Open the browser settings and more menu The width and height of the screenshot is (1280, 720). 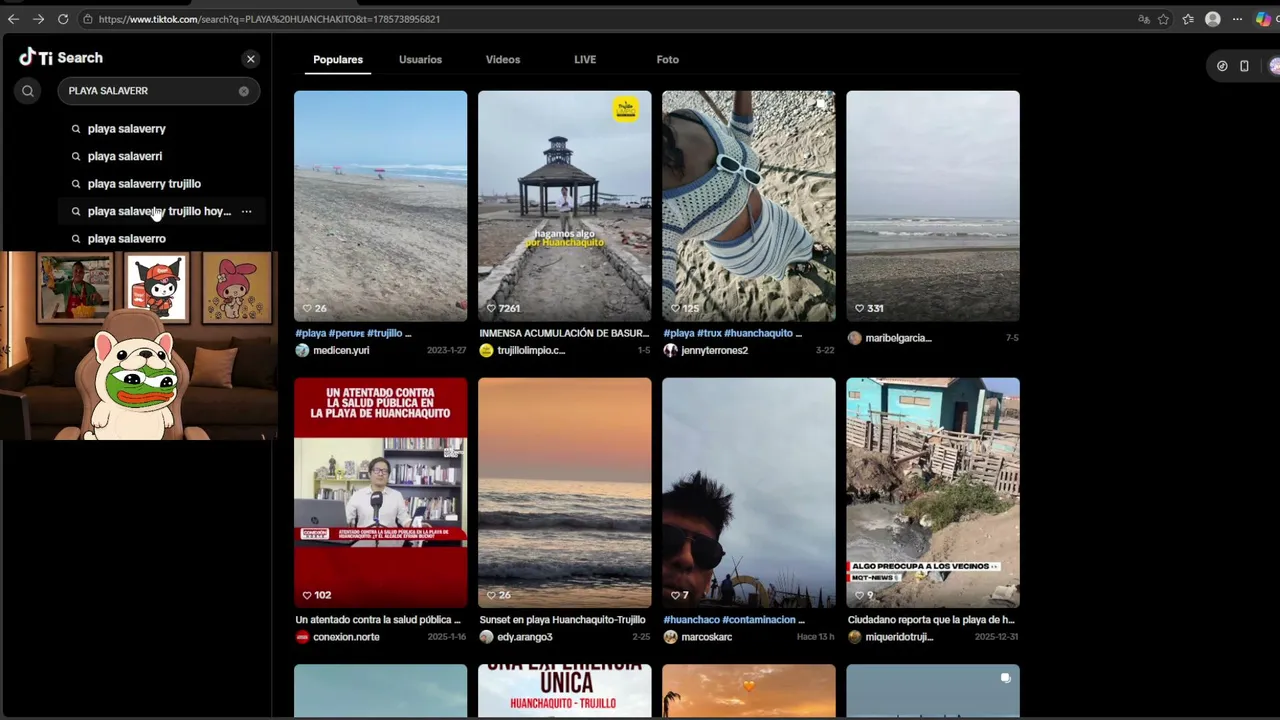1238,19
